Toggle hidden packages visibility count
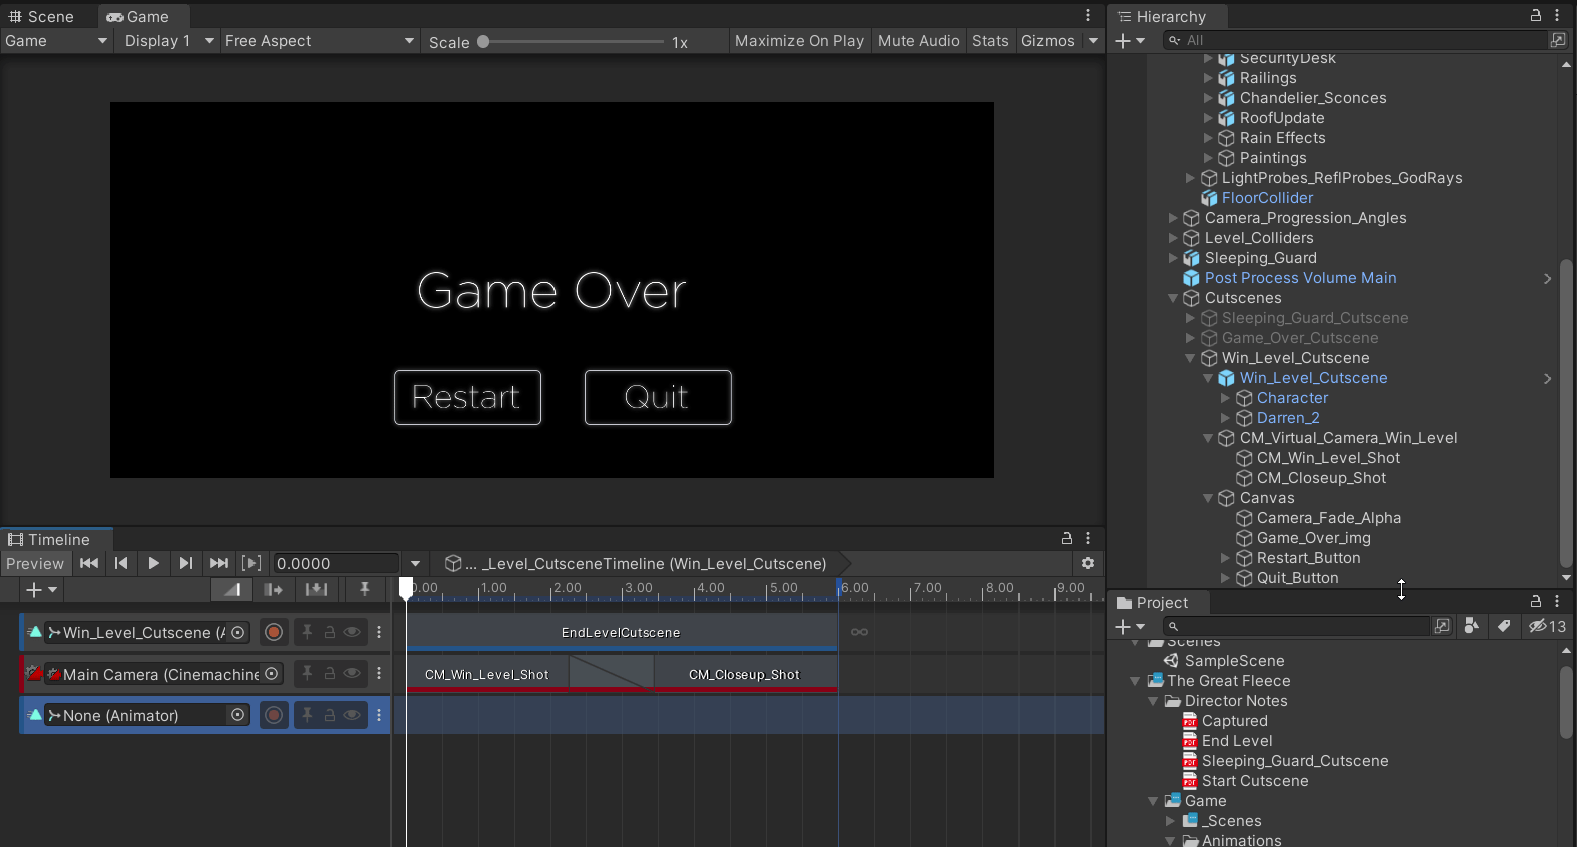Screen dimensions: 1577x847 pos(1547,626)
